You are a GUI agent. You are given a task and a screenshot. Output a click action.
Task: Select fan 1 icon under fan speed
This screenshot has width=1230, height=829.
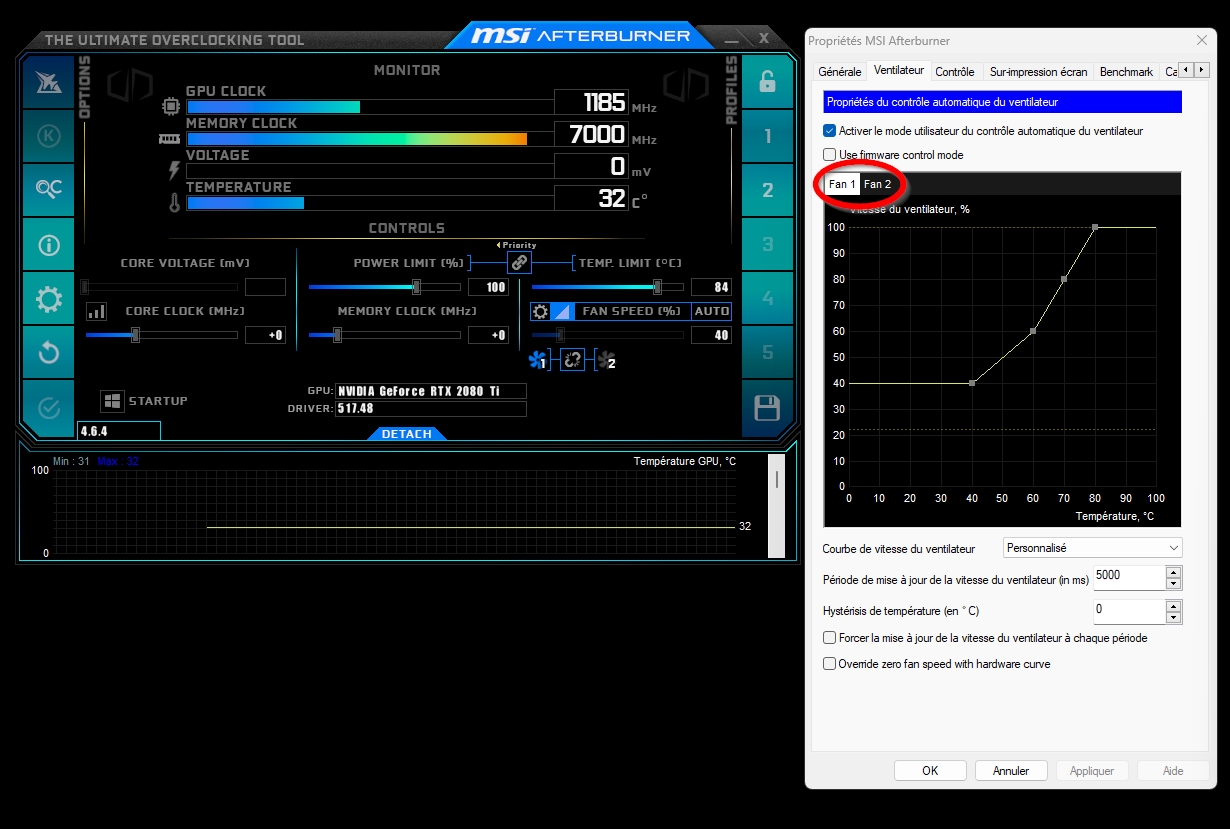tap(539, 360)
